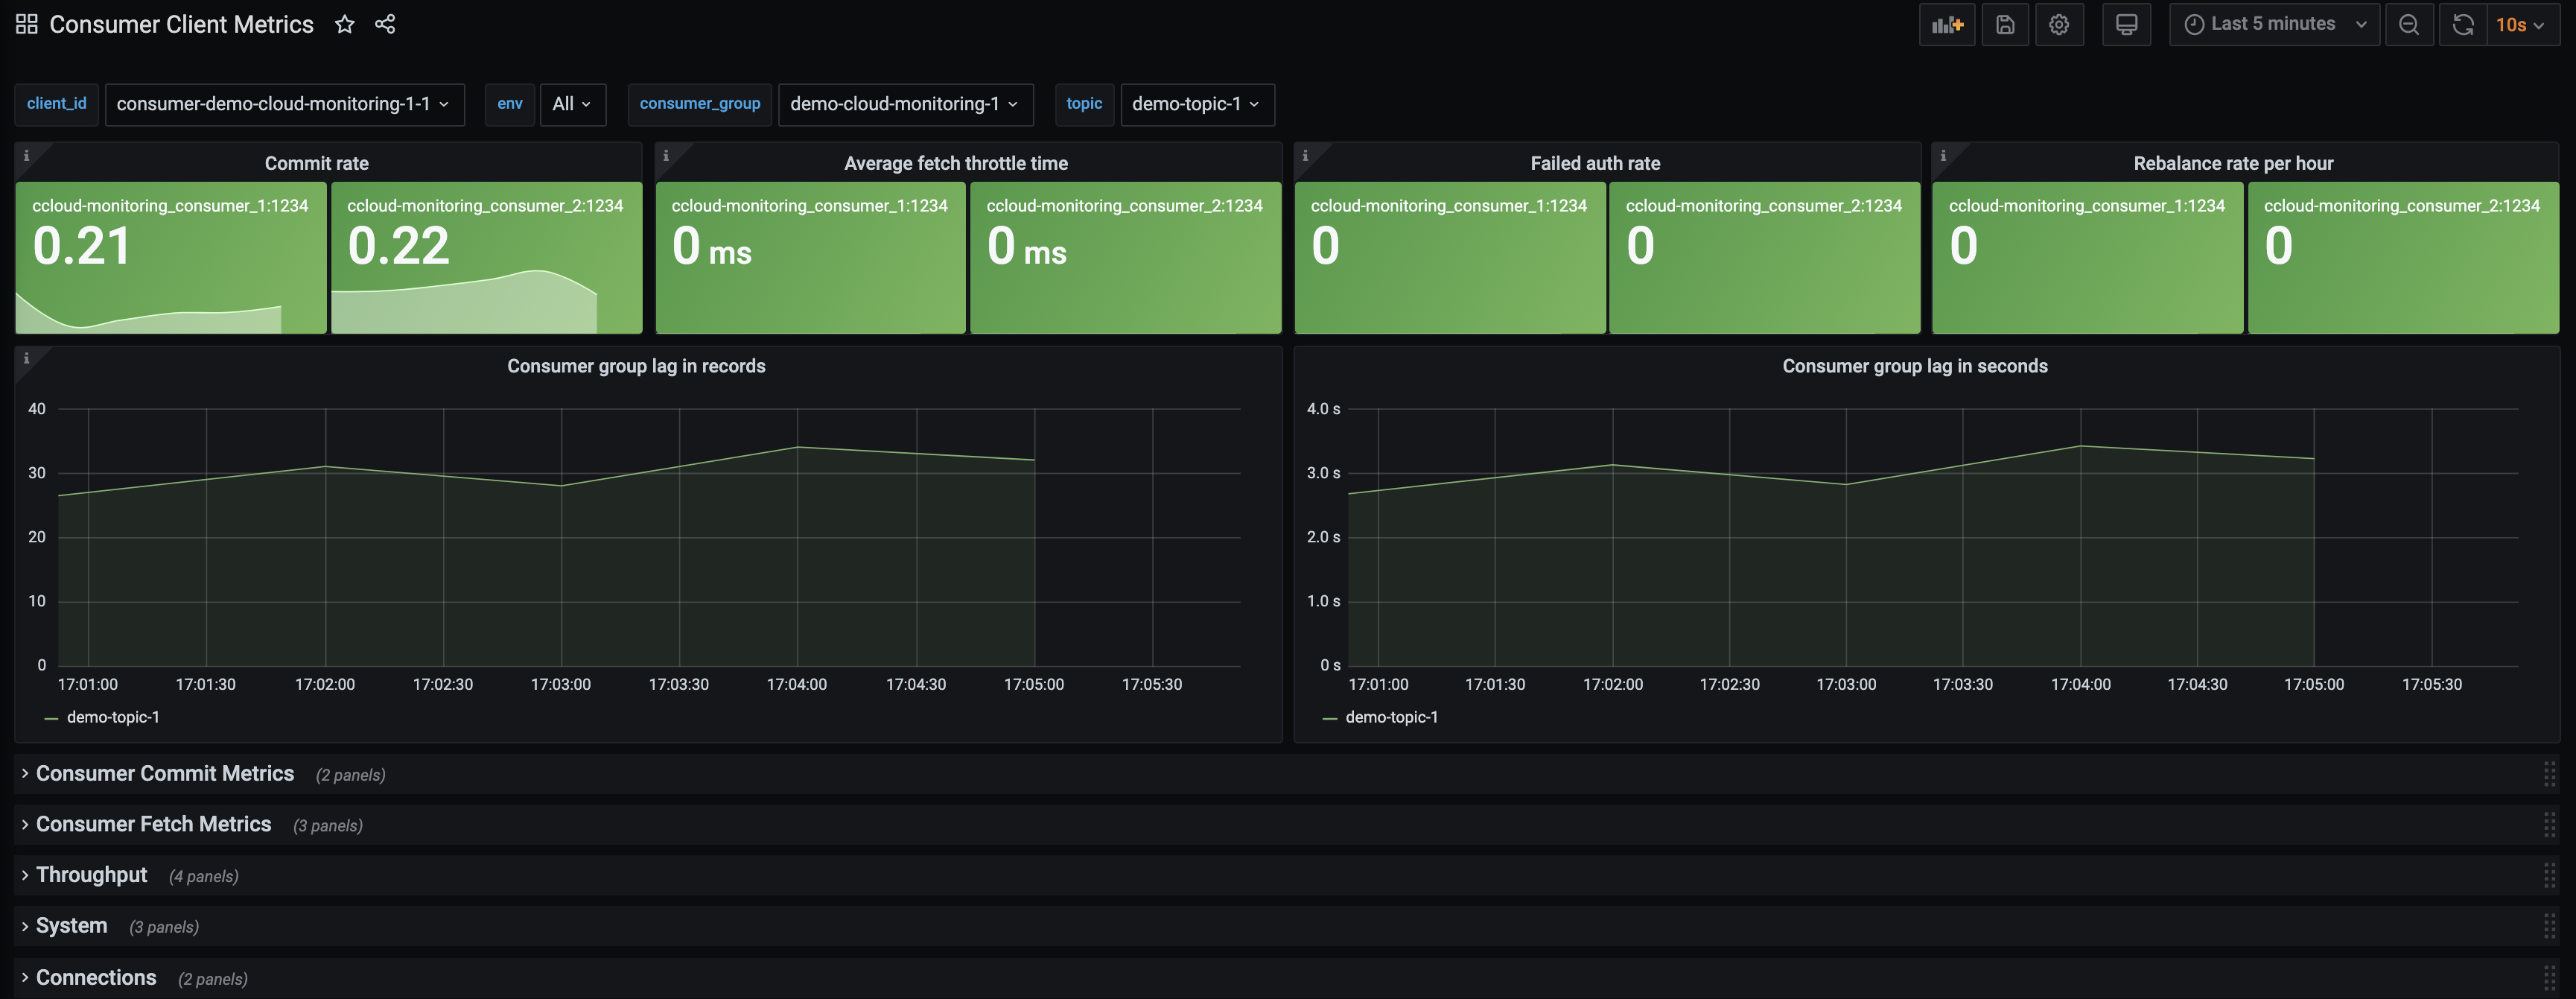Viewport: 2576px width, 999px height.
Task: Open the Last 5 minutes time picker
Action: (x=2272, y=24)
